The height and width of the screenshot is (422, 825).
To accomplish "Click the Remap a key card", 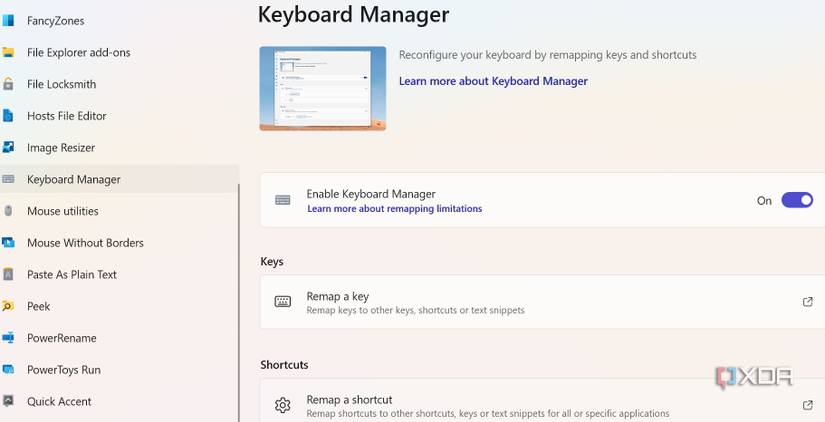I will tap(542, 302).
